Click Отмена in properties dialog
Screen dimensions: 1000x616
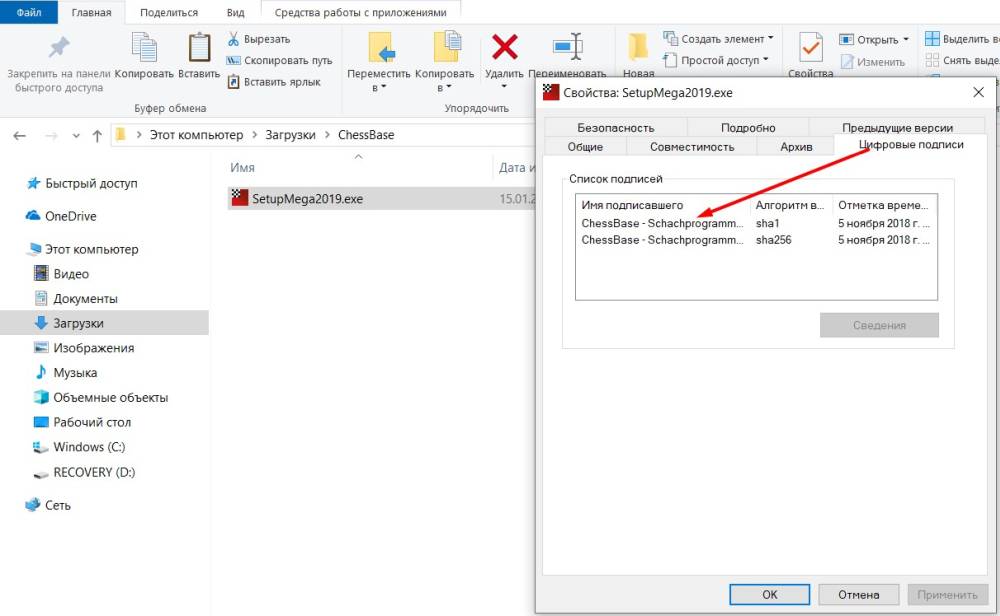[x=858, y=594]
